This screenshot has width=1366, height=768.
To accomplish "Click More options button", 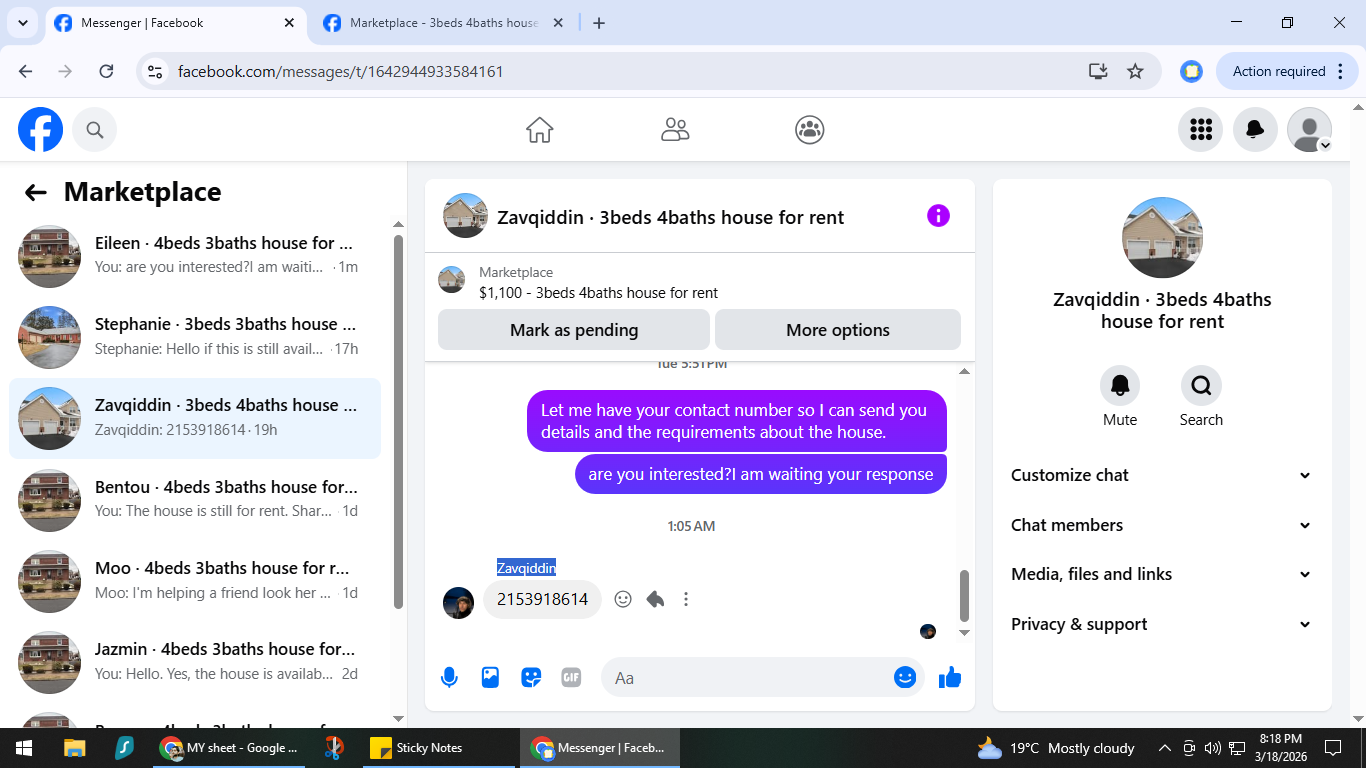I will tap(838, 330).
